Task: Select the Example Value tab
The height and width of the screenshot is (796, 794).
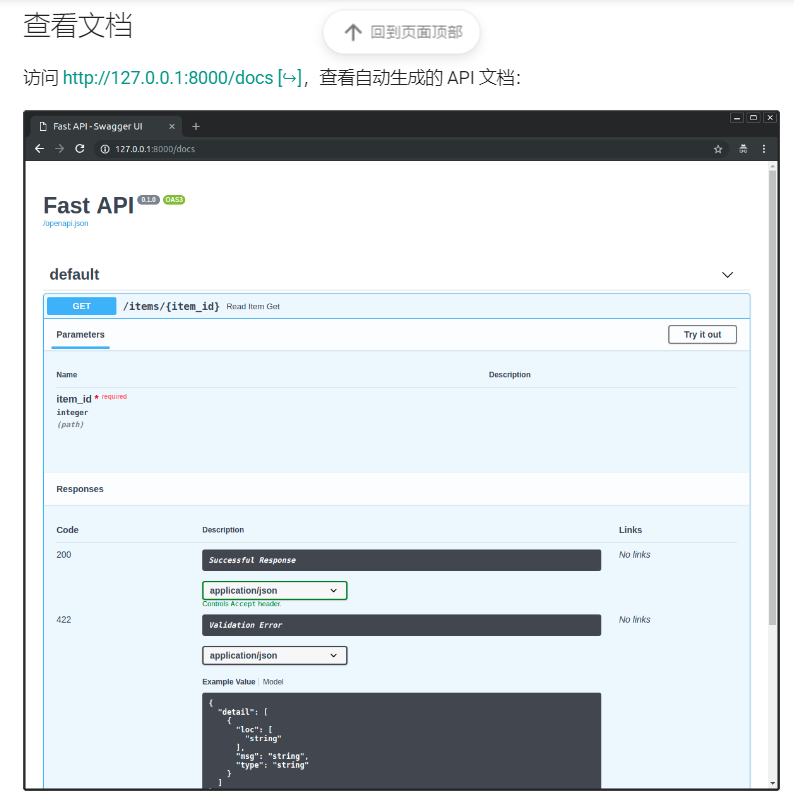Action: [228, 682]
